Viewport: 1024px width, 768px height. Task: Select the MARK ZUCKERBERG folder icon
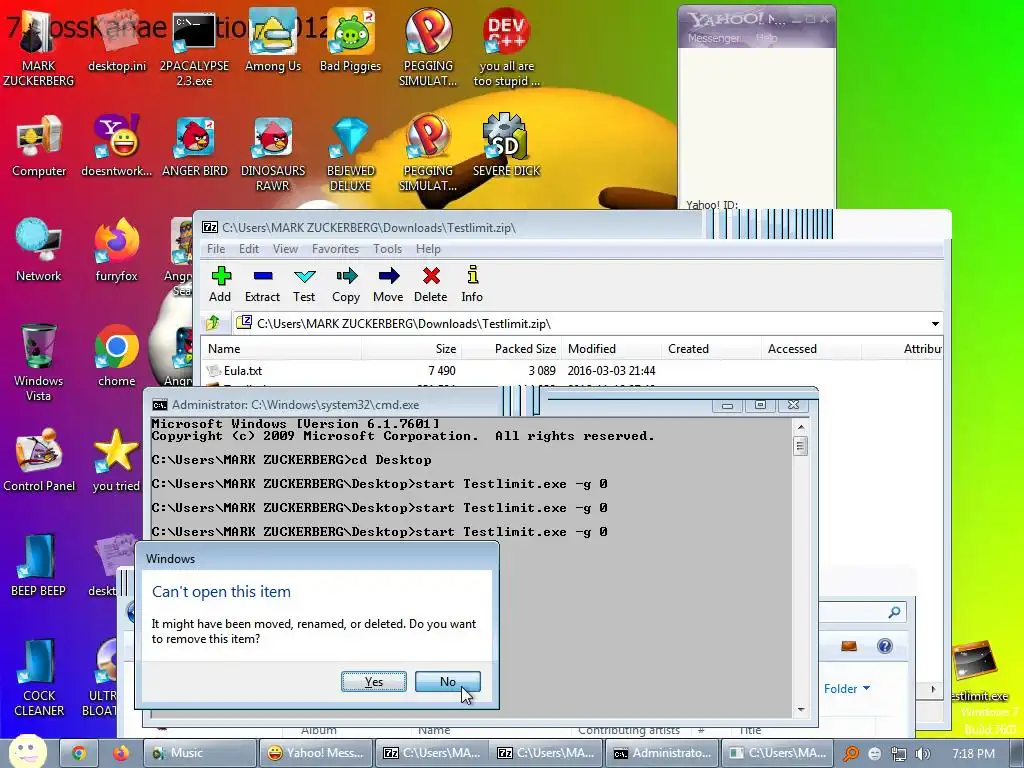click(39, 48)
